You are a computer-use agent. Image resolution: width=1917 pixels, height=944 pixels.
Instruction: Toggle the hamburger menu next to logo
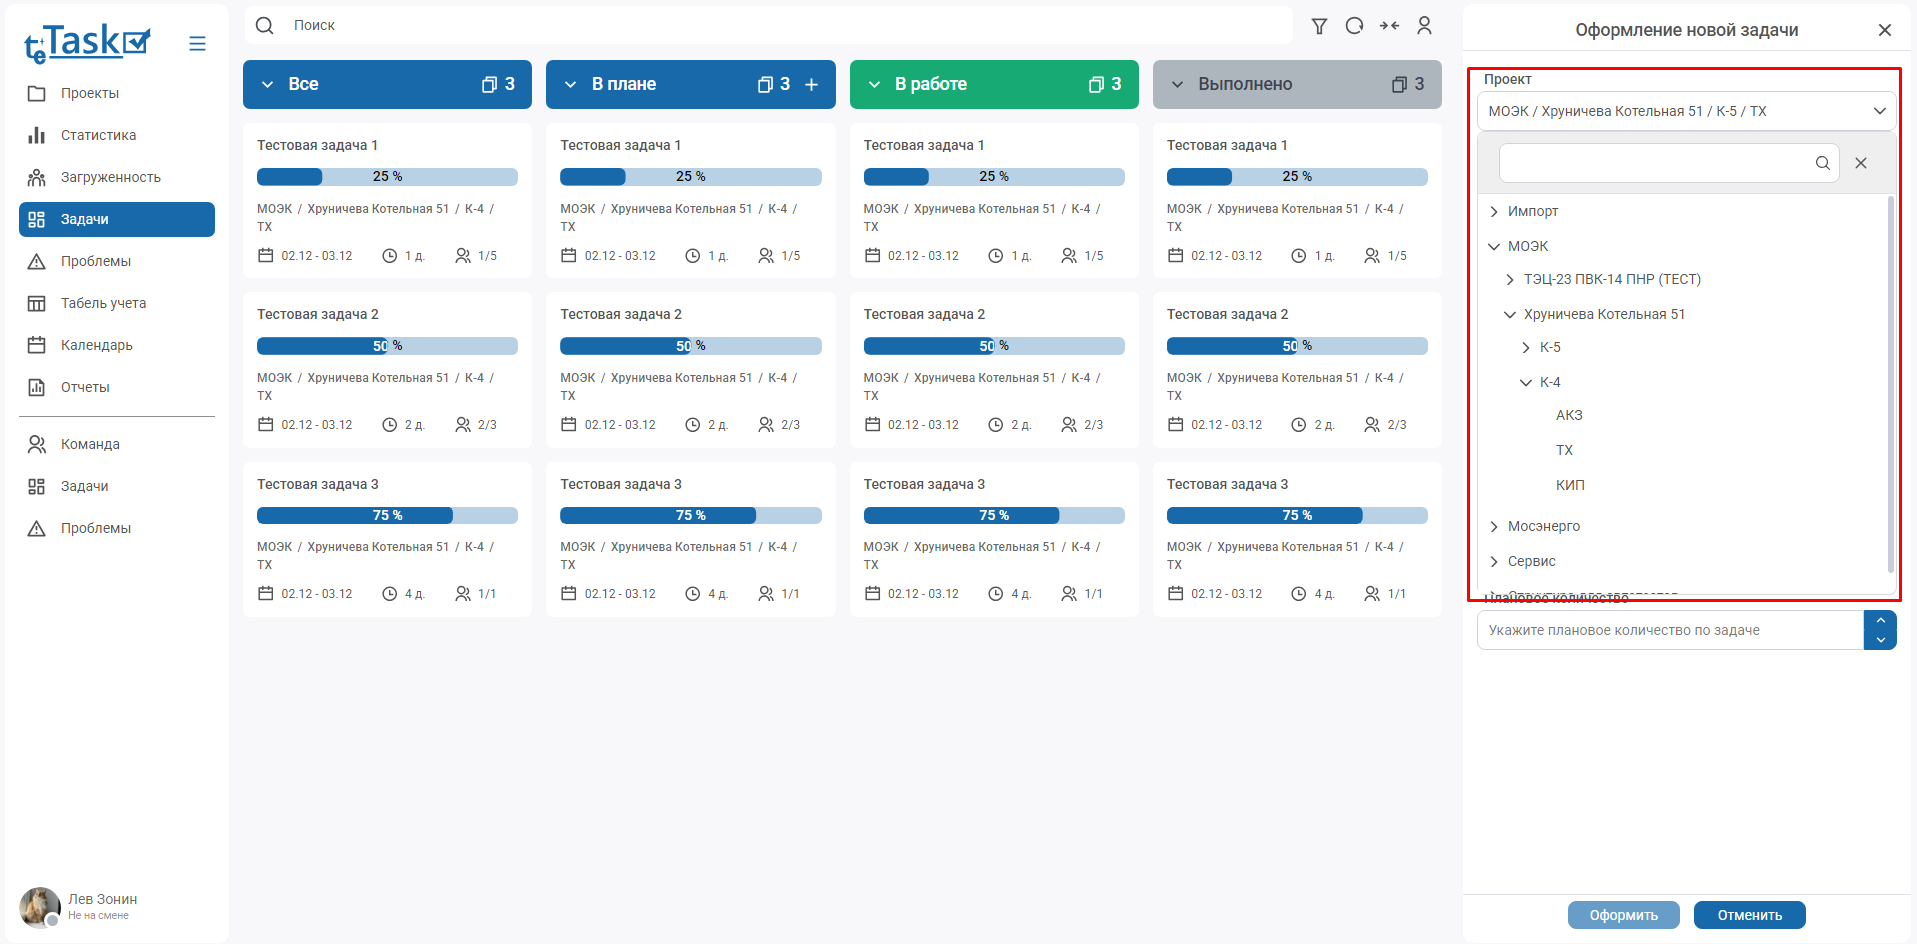pyautogui.click(x=197, y=44)
